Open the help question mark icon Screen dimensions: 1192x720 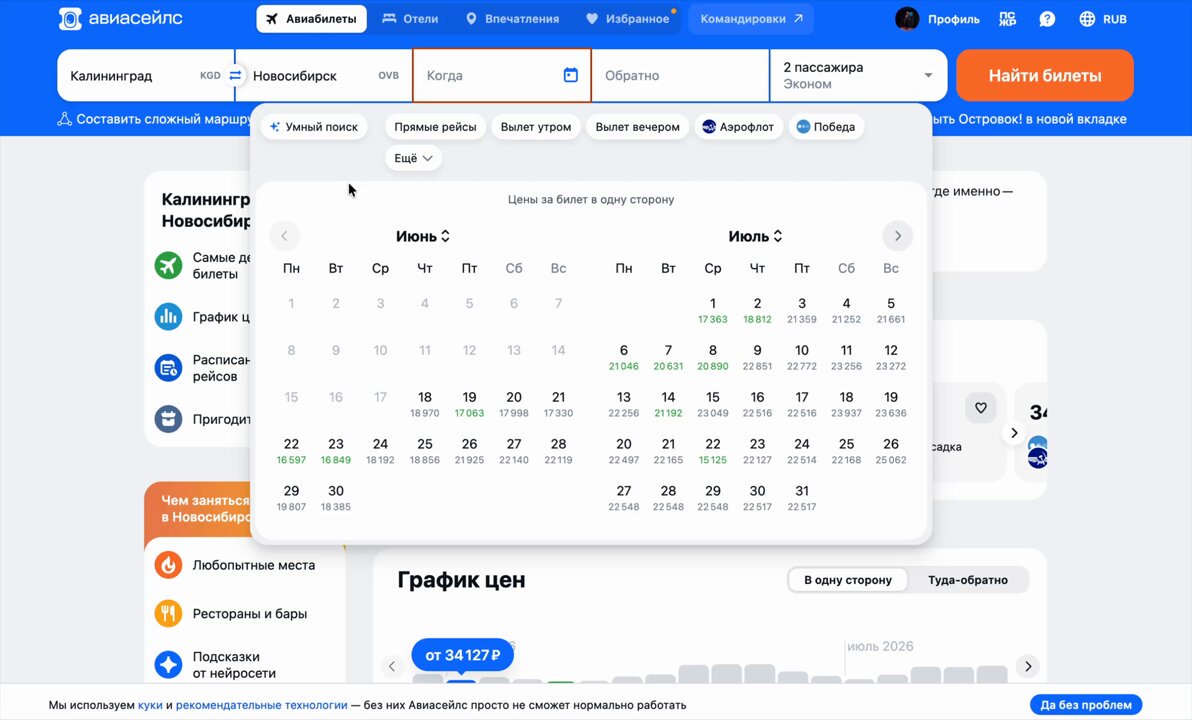(1047, 19)
